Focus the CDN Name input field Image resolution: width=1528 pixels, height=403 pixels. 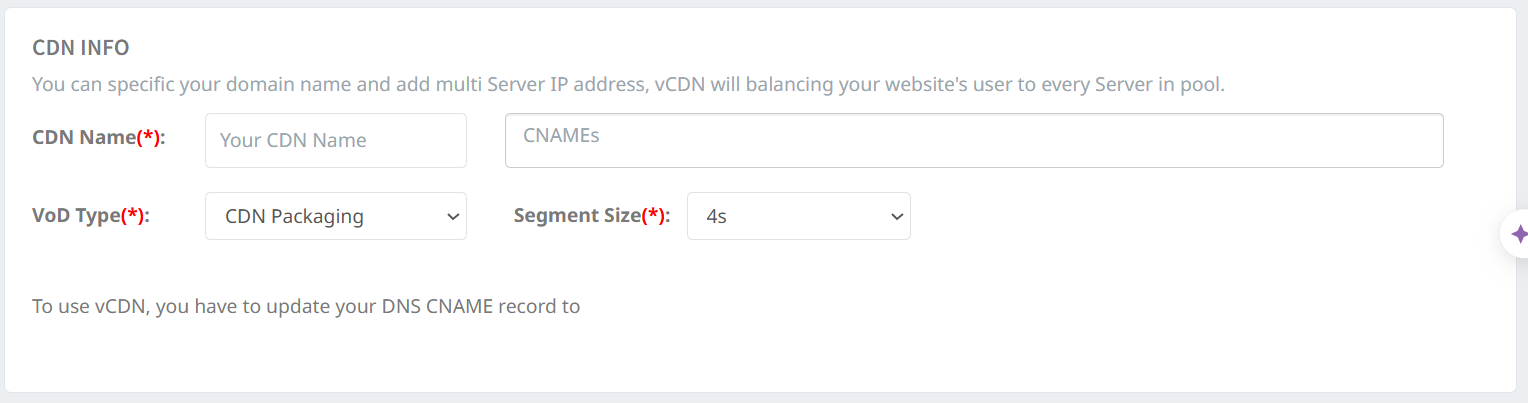click(335, 140)
